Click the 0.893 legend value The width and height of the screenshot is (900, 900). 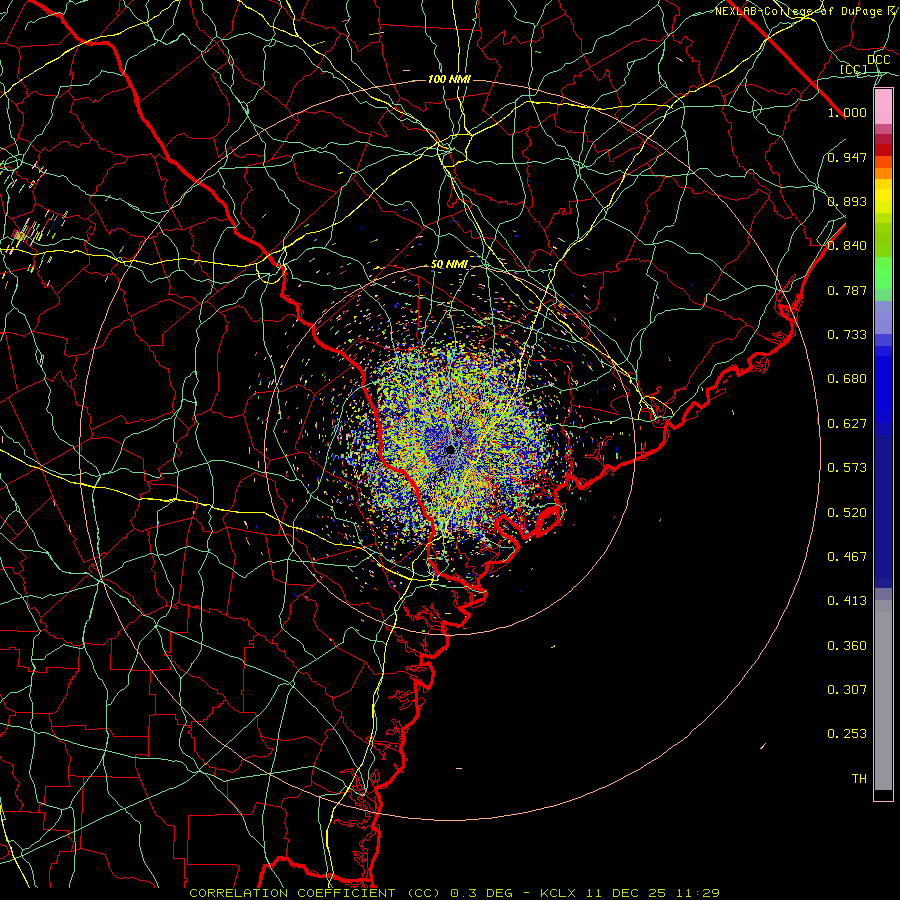pos(847,201)
